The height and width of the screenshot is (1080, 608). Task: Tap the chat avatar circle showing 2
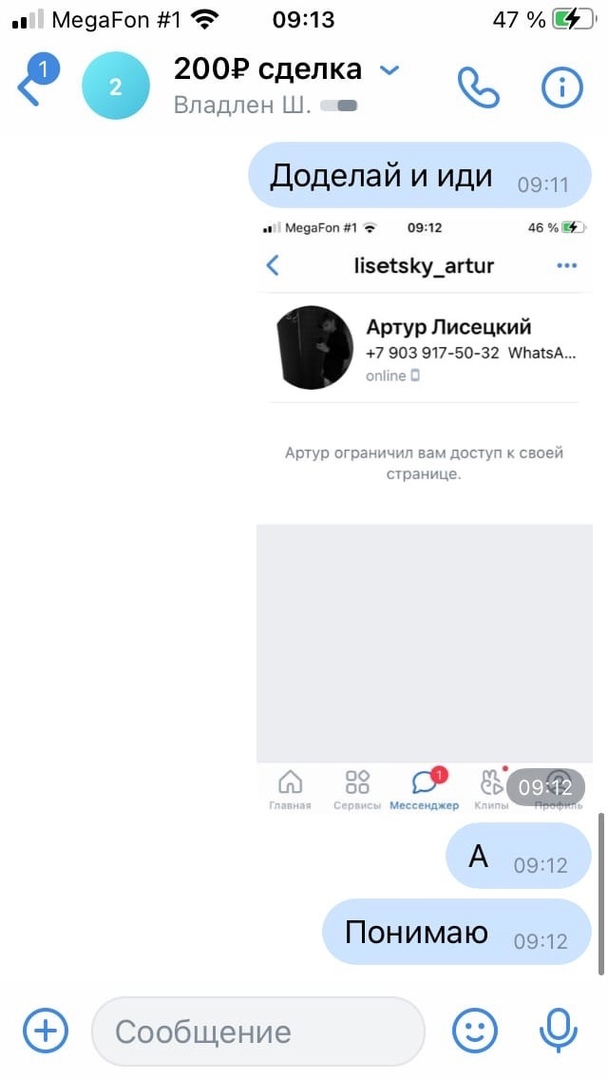point(116,86)
